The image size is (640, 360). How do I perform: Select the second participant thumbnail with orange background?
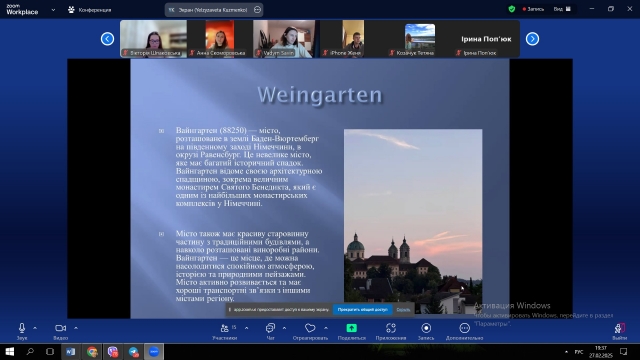[x=220, y=39]
